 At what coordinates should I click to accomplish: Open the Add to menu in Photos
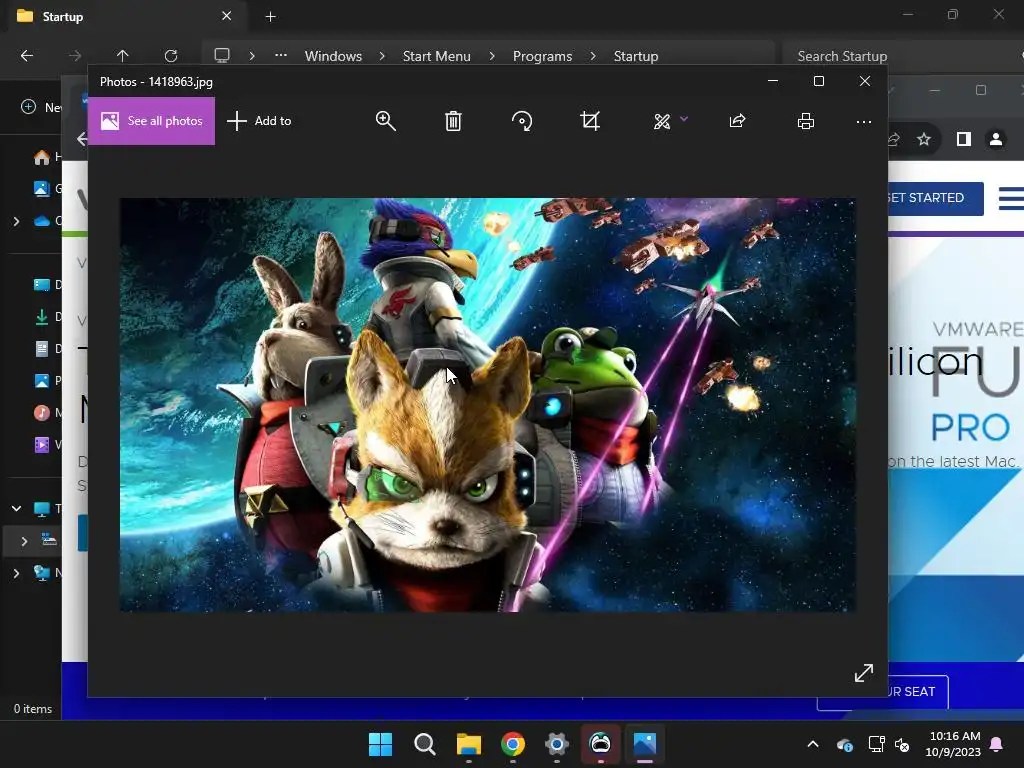(259, 121)
